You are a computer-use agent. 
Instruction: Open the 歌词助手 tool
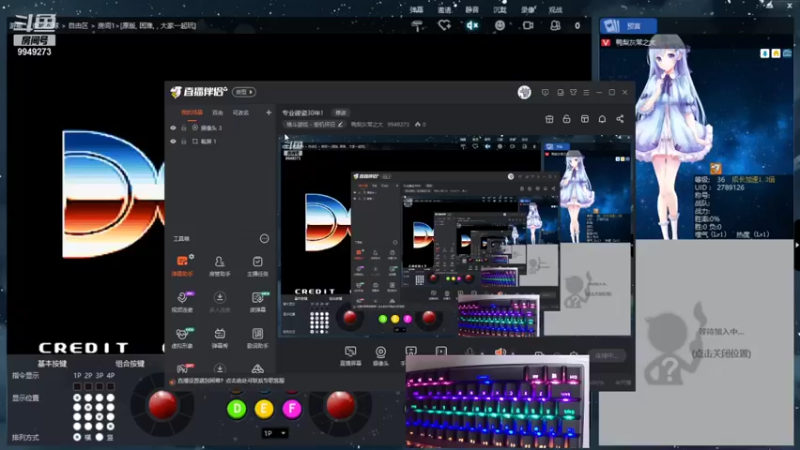point(257,338)
